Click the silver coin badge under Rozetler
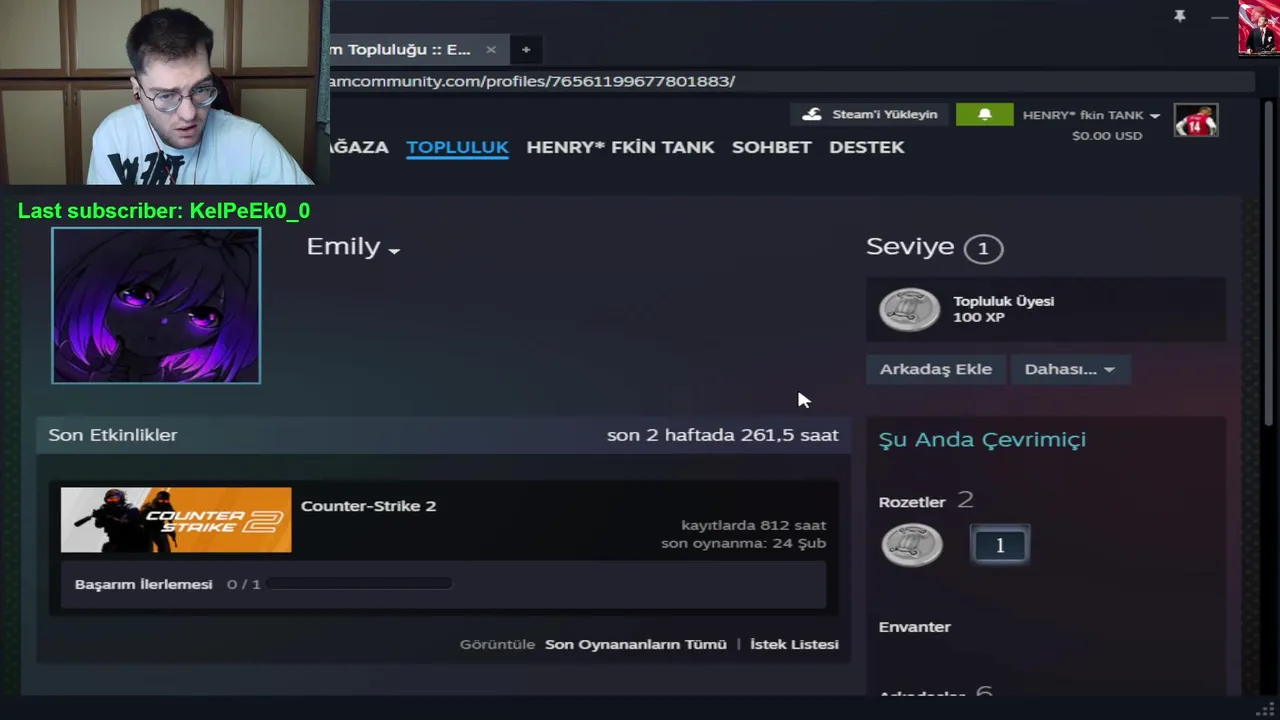The height and width of the screenshot is (720, 1280). point(911,545)
